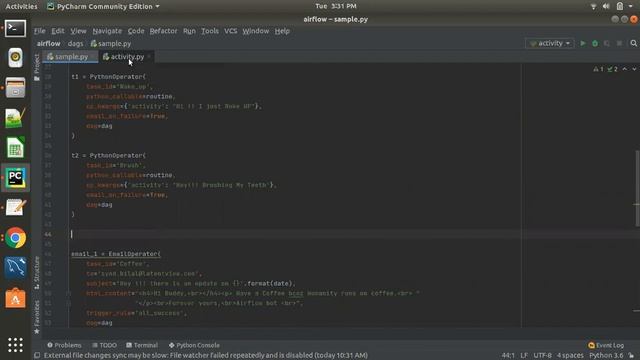Image resolution: width=640 pixels, height=360 pixels.
Task: Open the Terminal tool window
Action: pos(142,345)
